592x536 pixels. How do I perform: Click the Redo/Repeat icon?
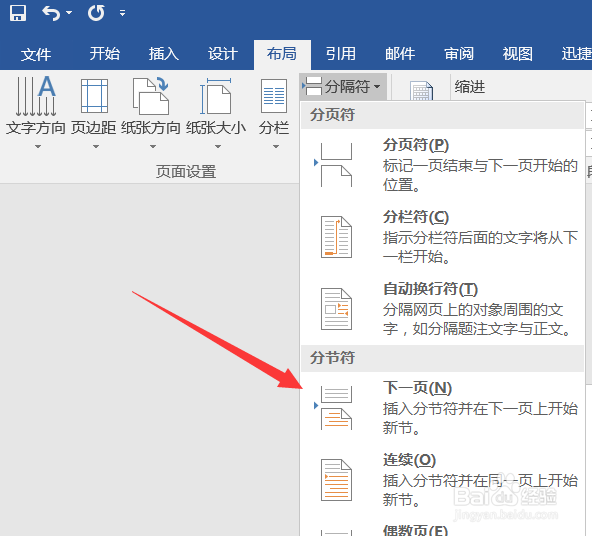click(x=96, y=13)
